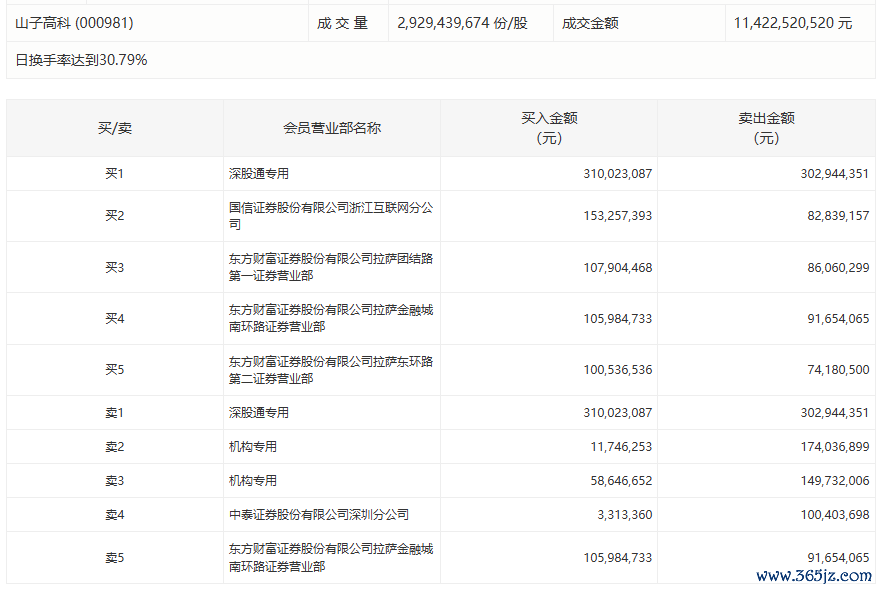Viewport: 879px width, 591px height.
Task: Select sell amount 149,732,006
Action: point(835,481)
